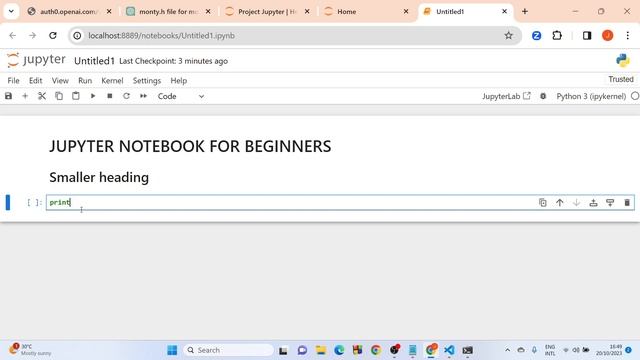The height and width of the screenshot is (360, 640).
Task: Bookmark this page with the star
Action: click(x=508, y=36)
